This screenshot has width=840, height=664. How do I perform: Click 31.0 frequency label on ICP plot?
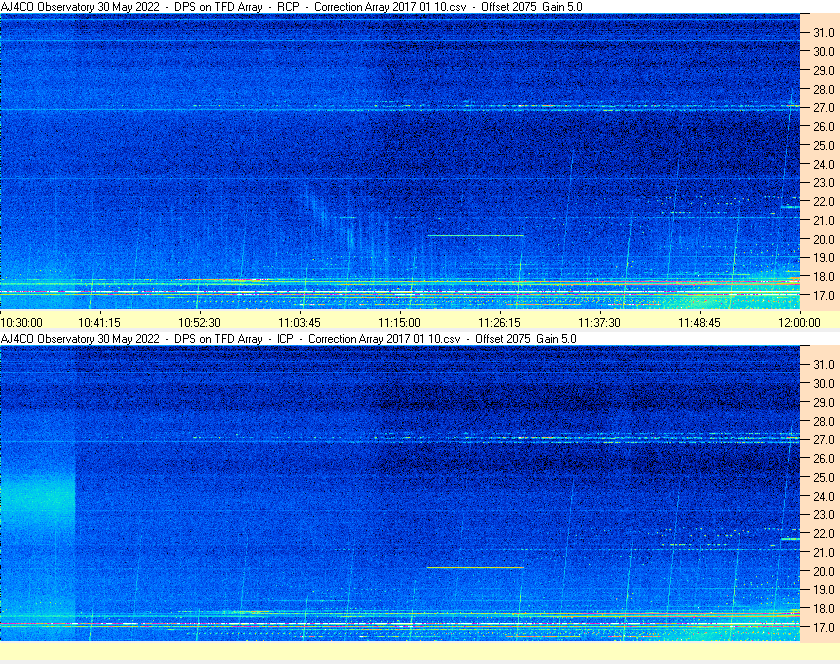click(824, 364)
